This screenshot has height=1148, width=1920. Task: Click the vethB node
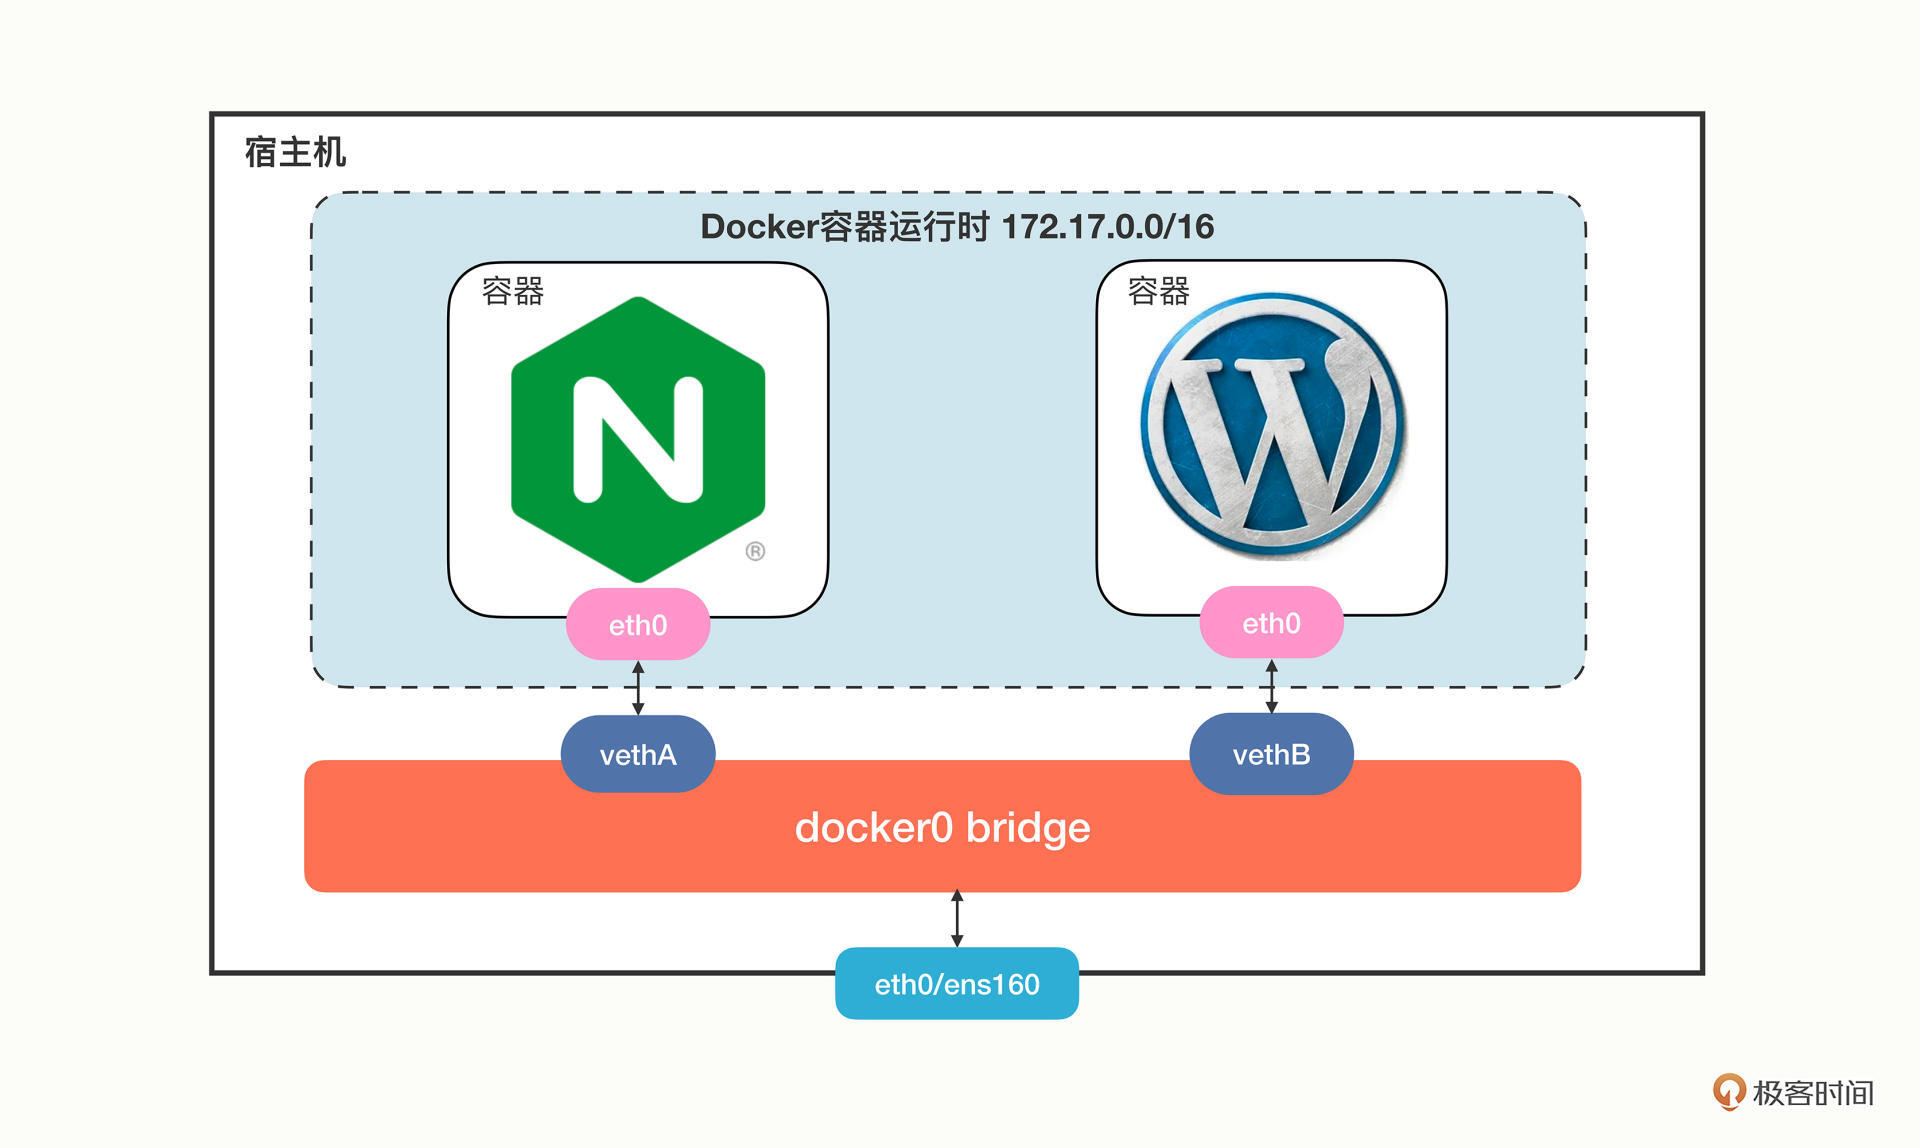click(1271, 754)
